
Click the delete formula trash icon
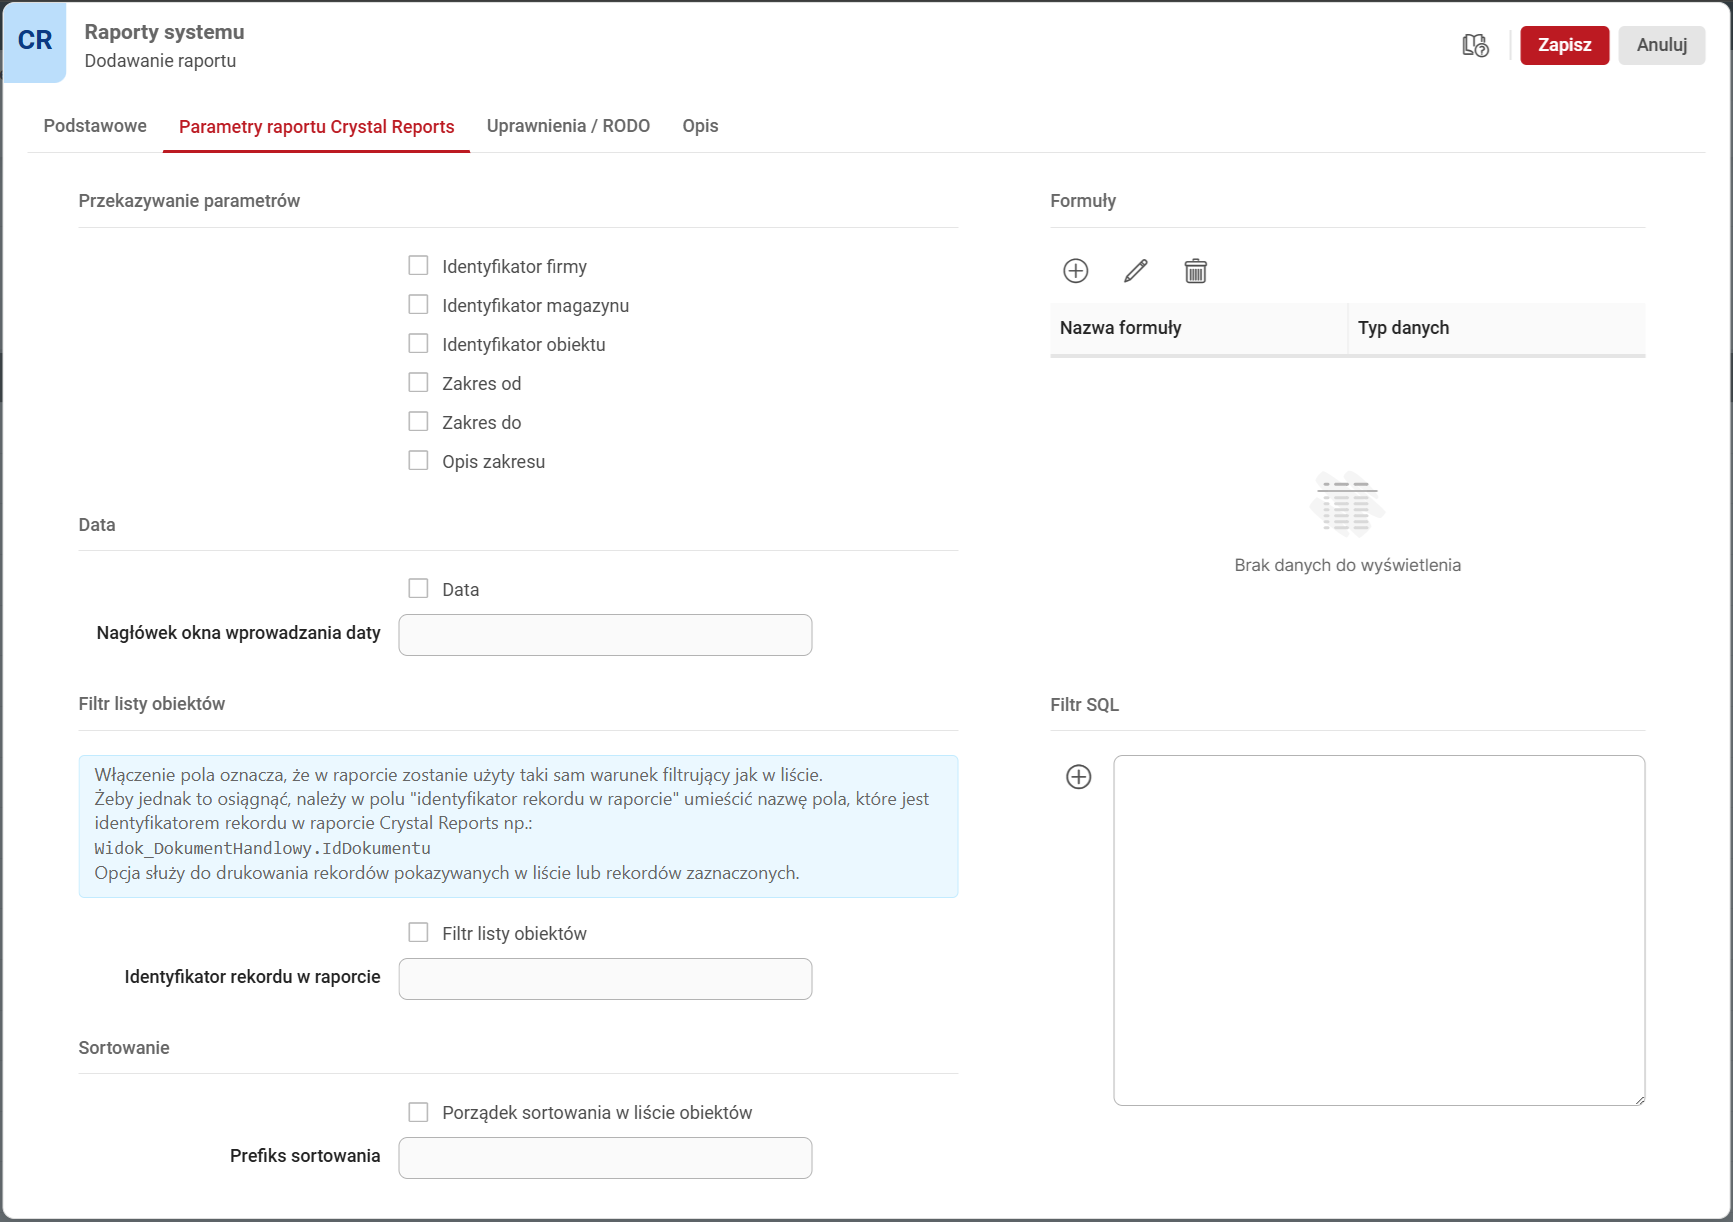(x=1195, y=271)
